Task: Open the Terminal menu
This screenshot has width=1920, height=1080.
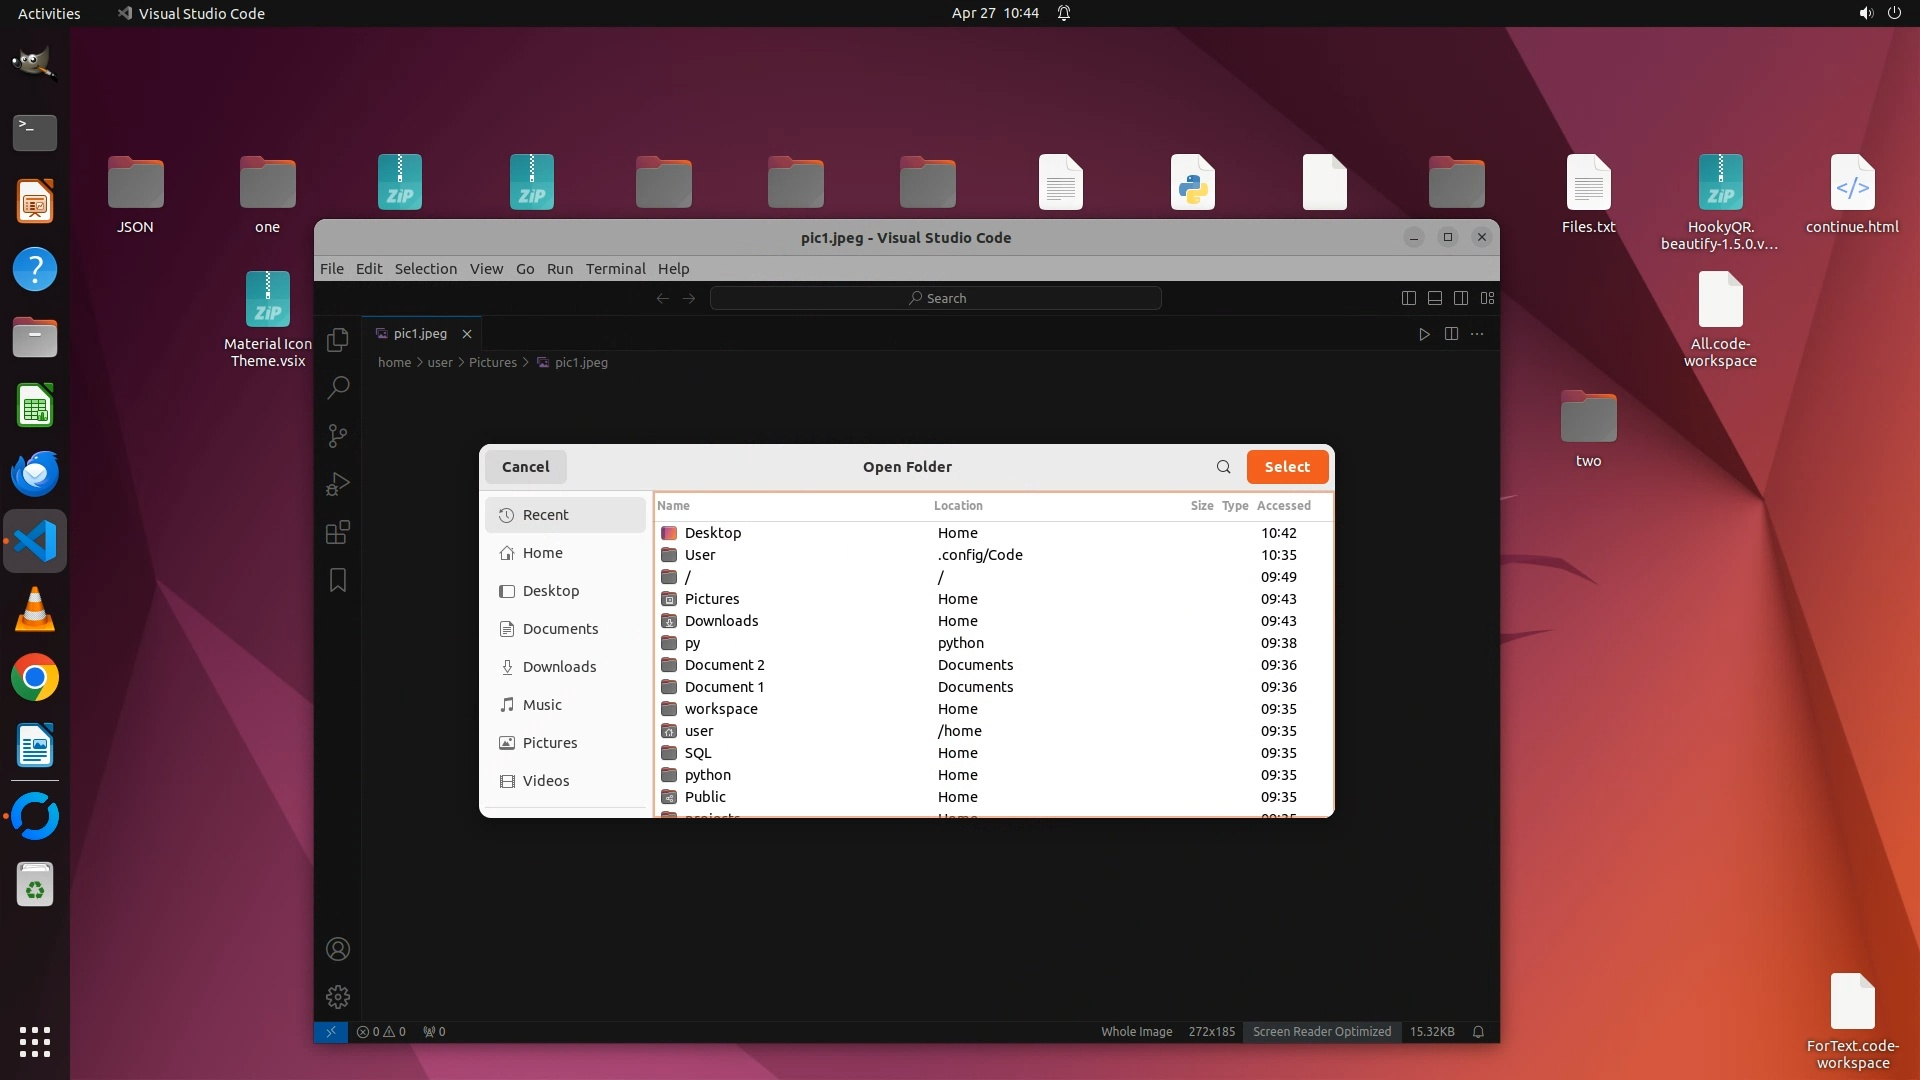Action: click(615, 269)
